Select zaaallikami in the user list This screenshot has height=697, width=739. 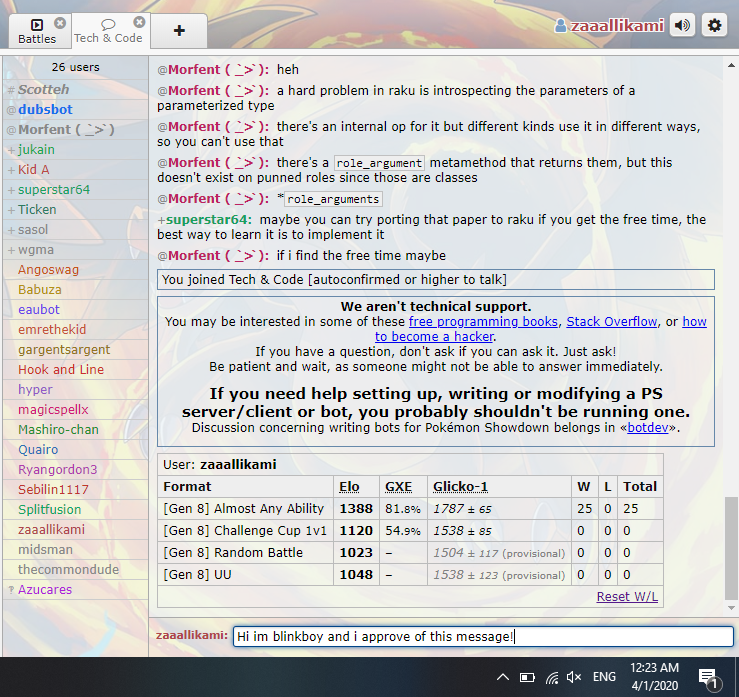75,530
